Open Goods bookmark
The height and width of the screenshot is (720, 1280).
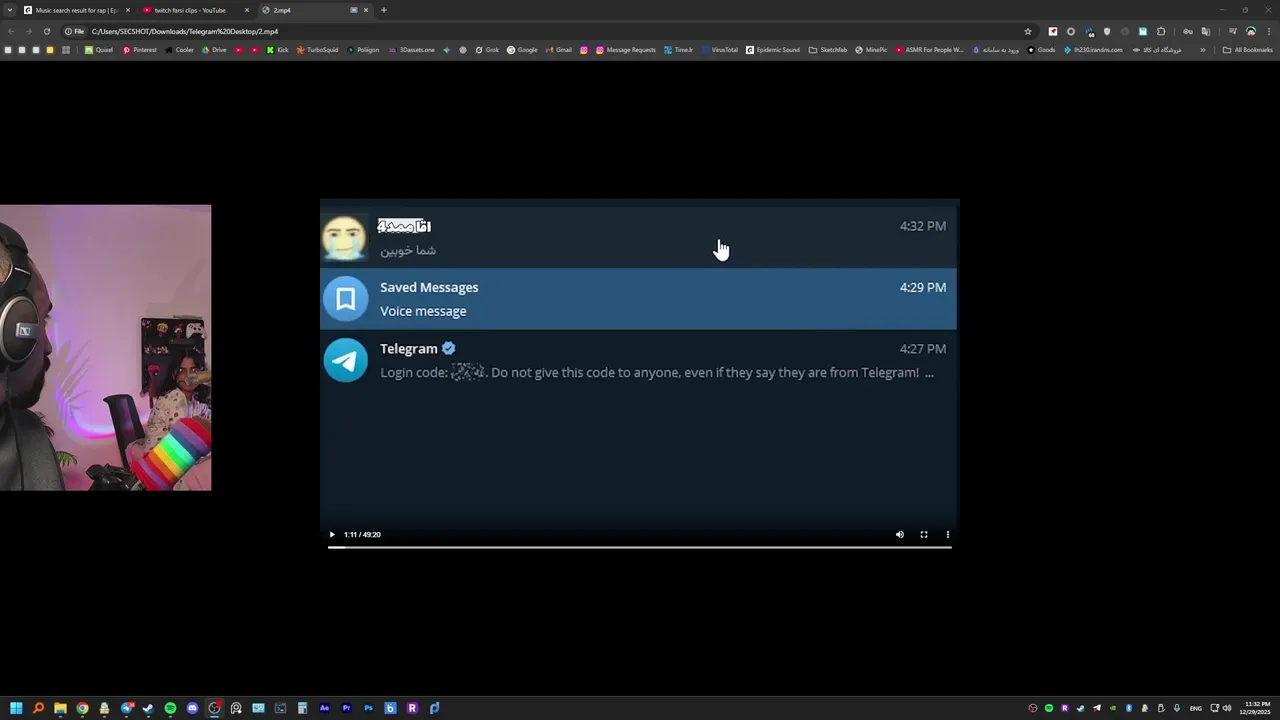click(1042, 49)
